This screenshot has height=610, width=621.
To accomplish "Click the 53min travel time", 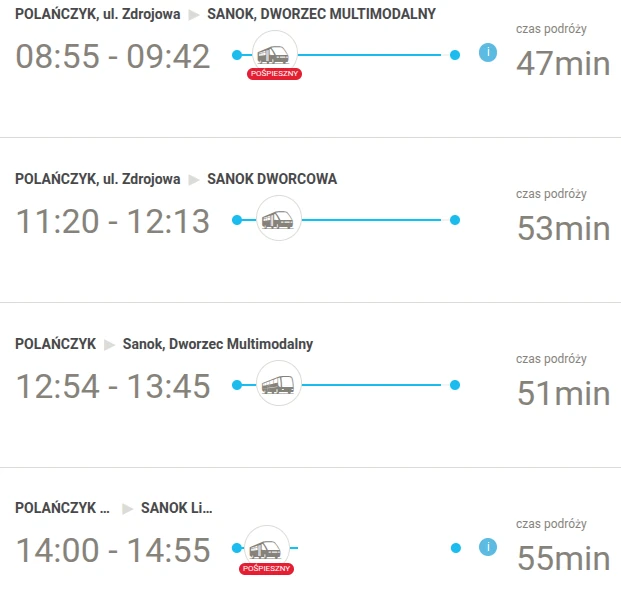I will click(x=563, y=229).
